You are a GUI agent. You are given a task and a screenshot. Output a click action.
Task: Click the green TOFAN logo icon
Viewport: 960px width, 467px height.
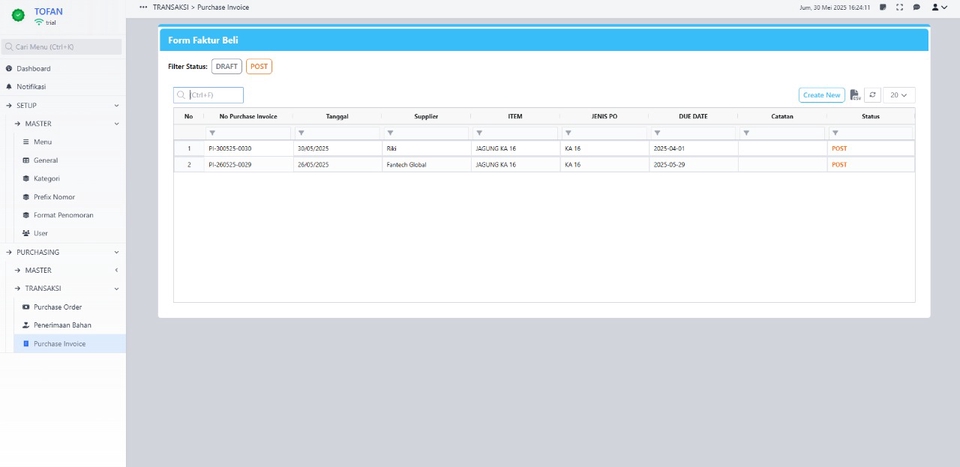click(x=18, y=15)
